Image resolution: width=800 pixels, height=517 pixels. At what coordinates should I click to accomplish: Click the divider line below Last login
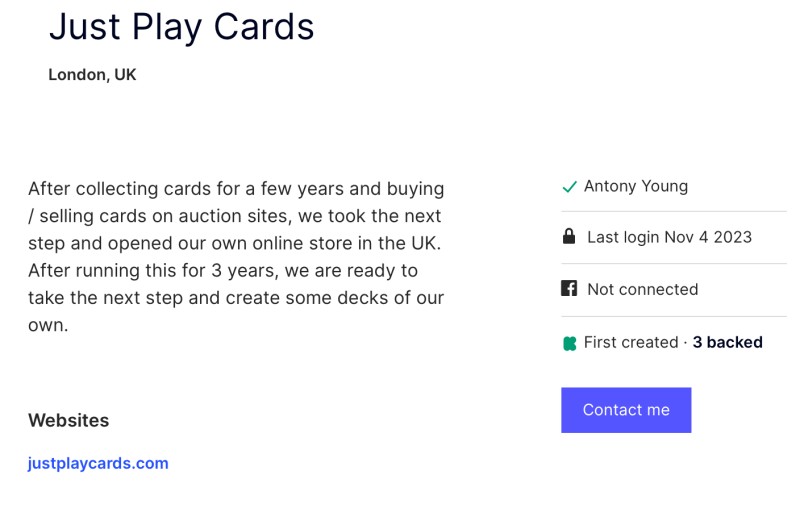click(x=673, y=263)
